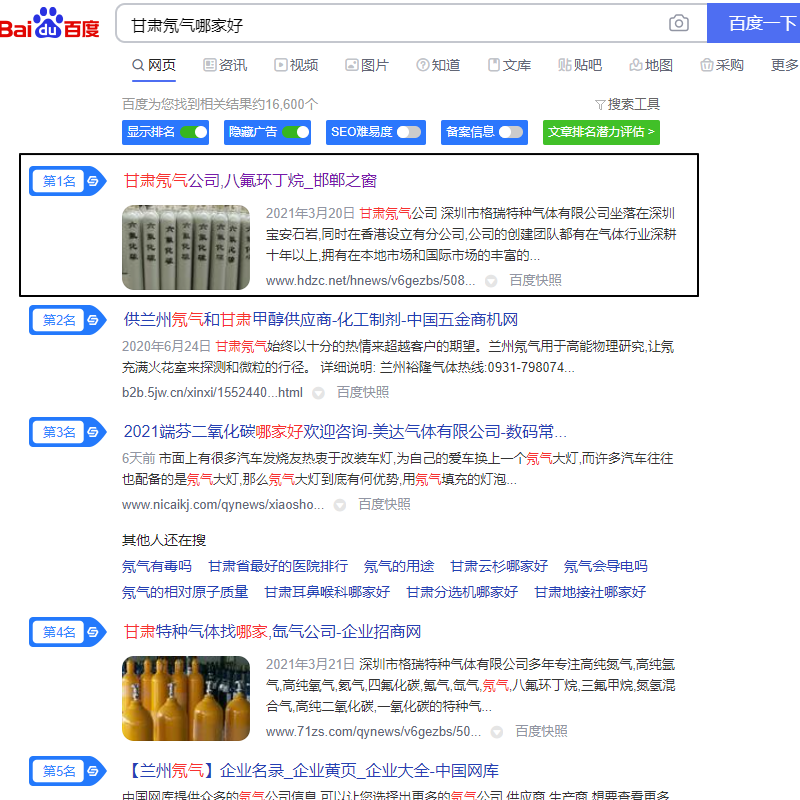The height and width of the screenshot is (800, 800).
Task: Click the Baidu logo
Action: [x=49, y=23]
